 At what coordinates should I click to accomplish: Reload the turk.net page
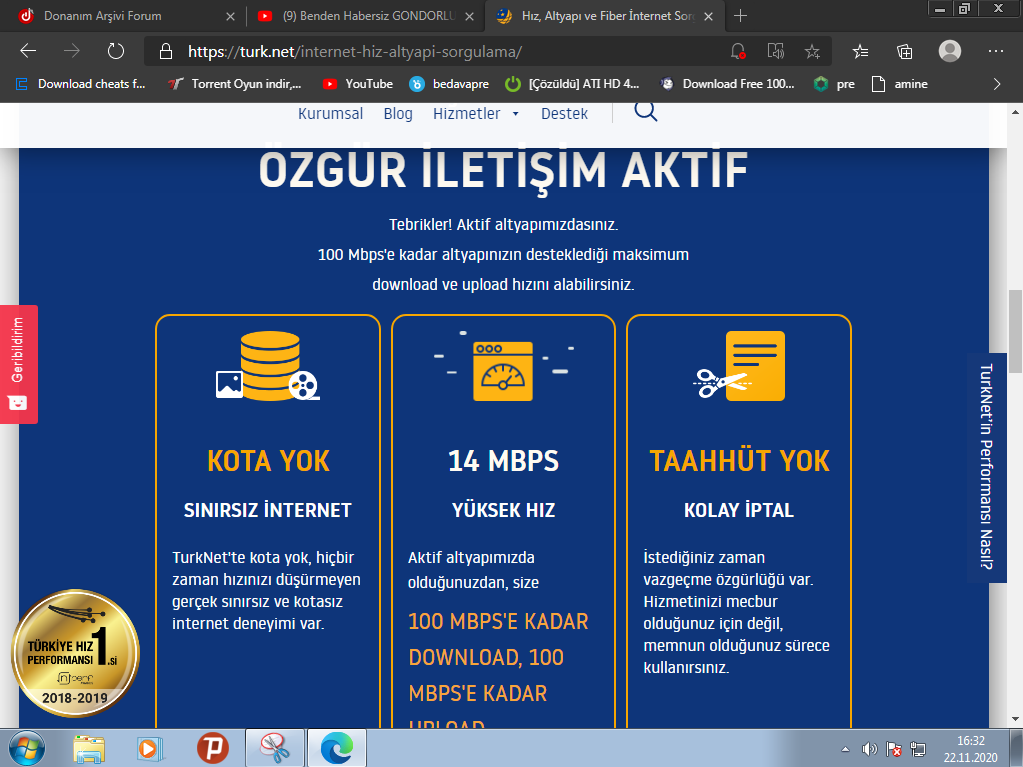click(115, 51)
